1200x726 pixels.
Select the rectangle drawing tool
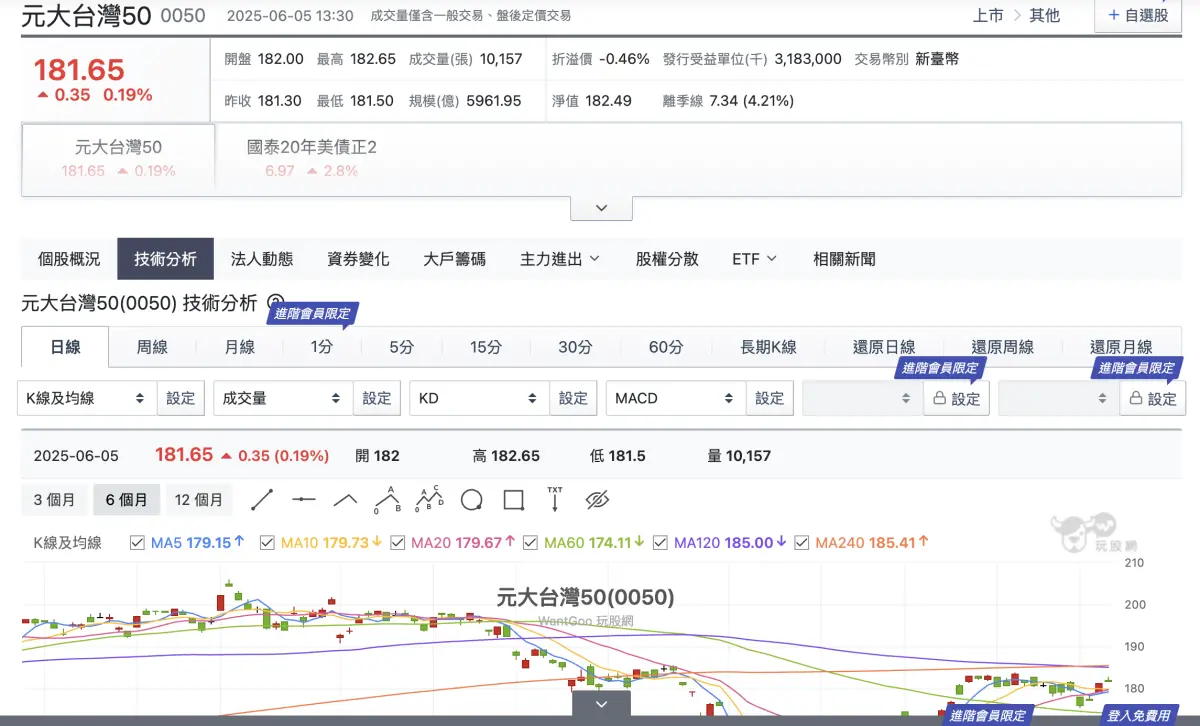(x=514, y=499)
